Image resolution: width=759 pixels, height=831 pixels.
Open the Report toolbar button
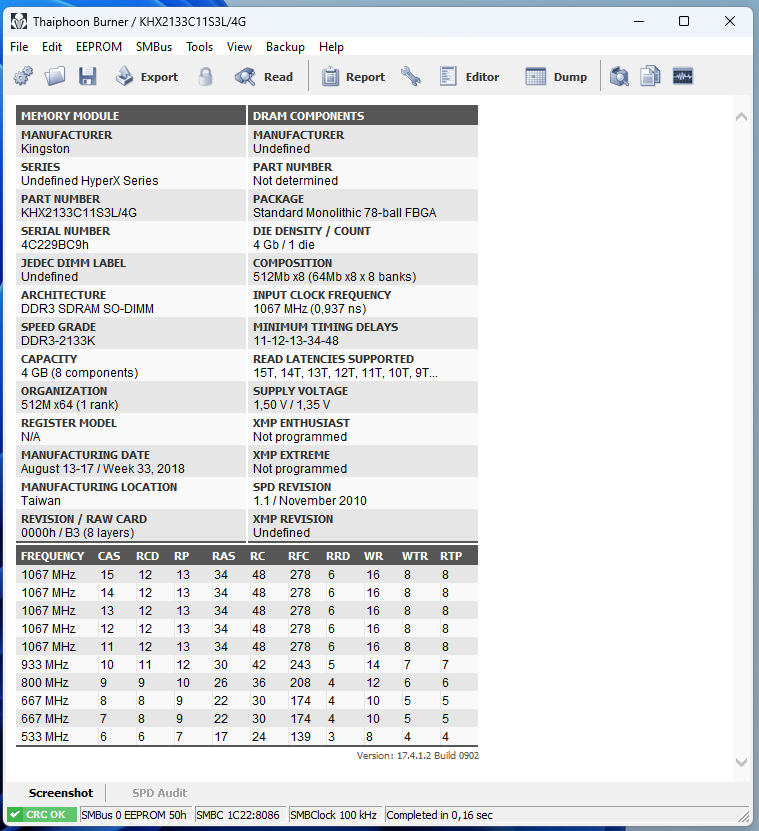(354, 76)
